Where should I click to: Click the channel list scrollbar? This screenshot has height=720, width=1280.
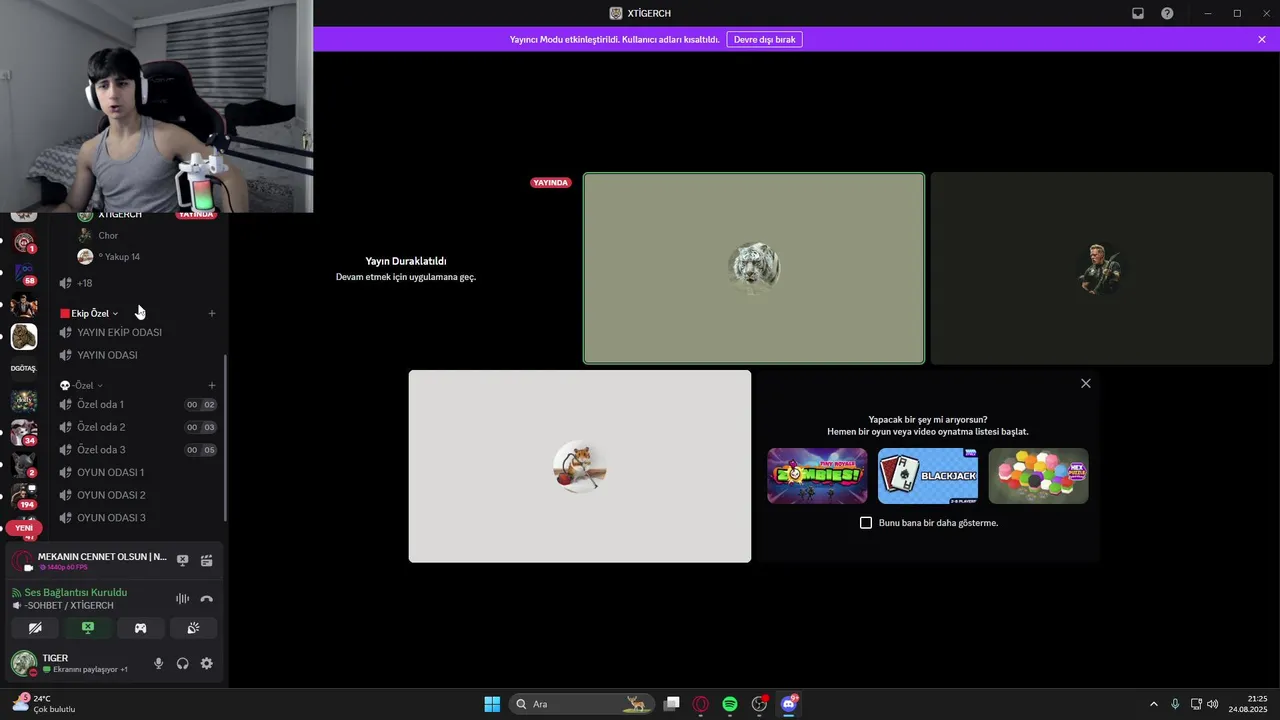(225, 437)
